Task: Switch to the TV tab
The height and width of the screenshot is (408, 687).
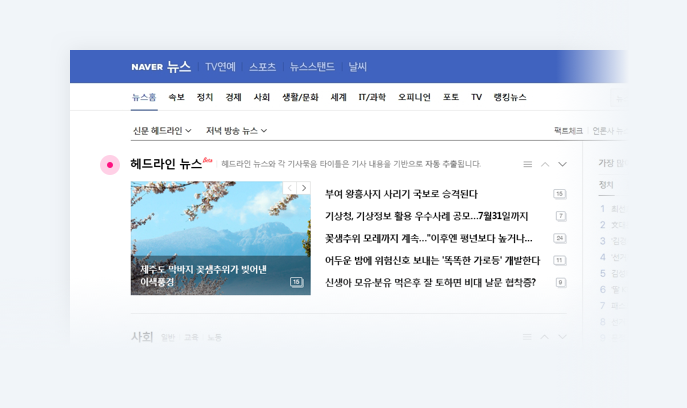Action: tap(476, 97)
